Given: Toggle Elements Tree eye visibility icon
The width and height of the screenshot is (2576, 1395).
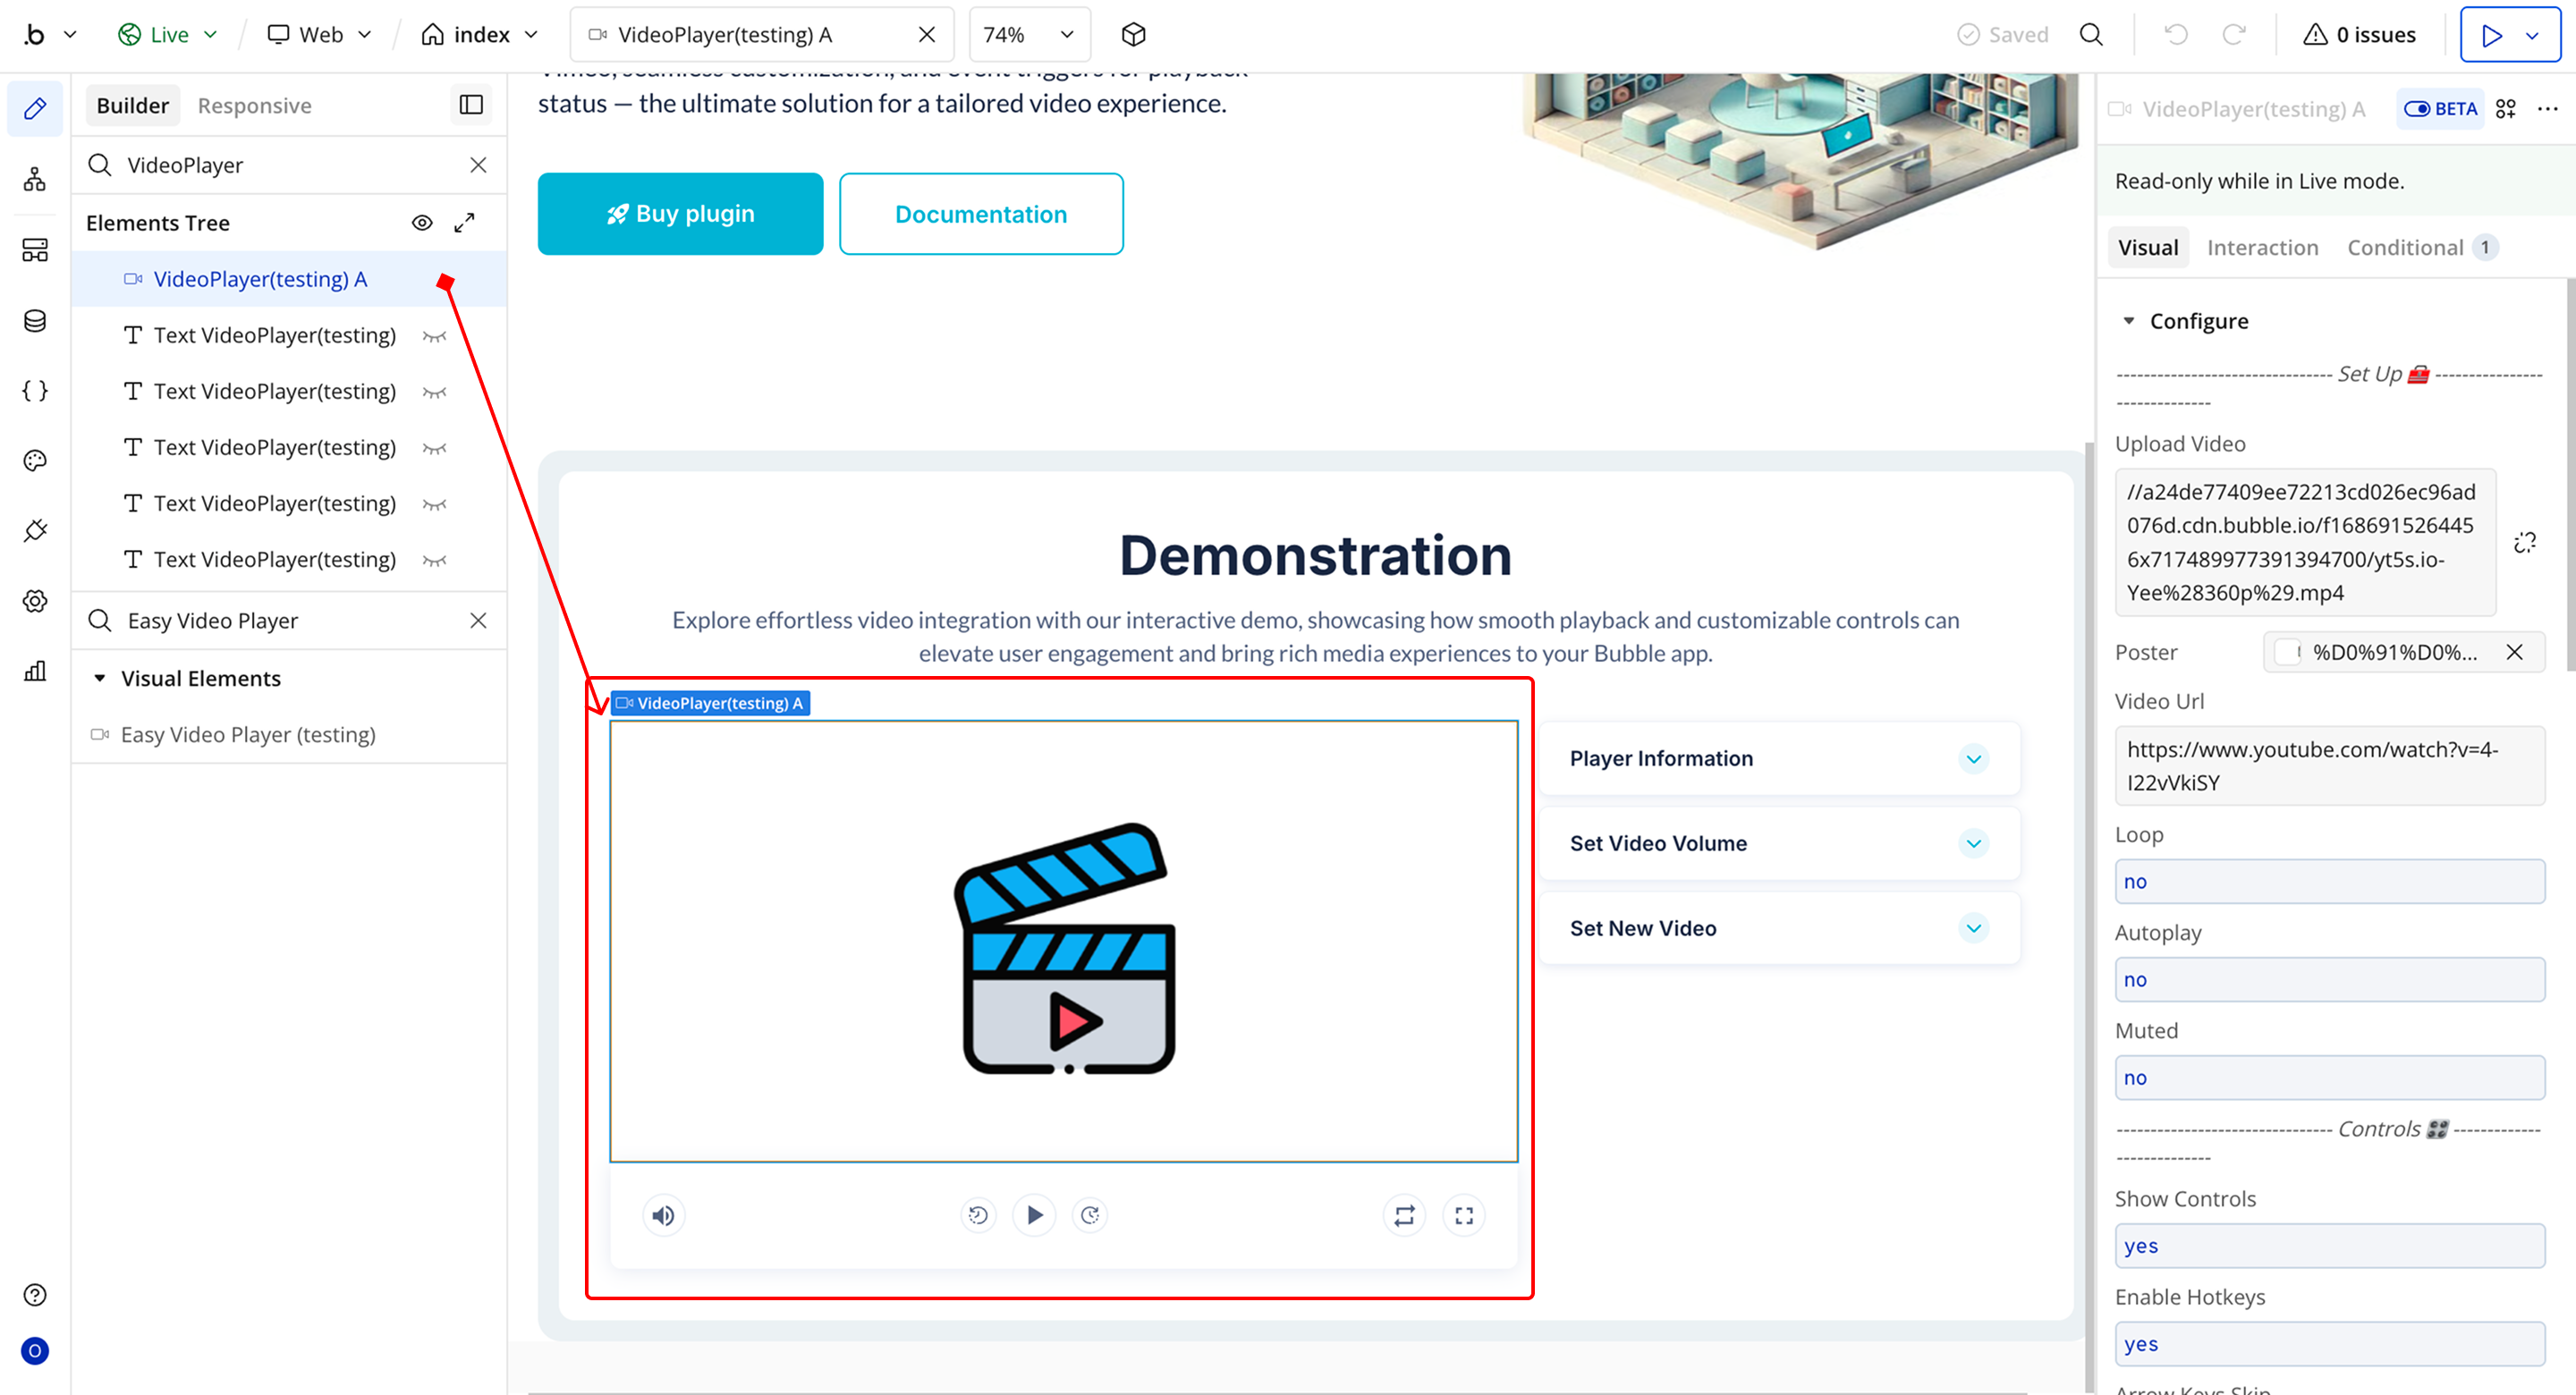Looking at the screenshot, I should (x=422, y=223).
